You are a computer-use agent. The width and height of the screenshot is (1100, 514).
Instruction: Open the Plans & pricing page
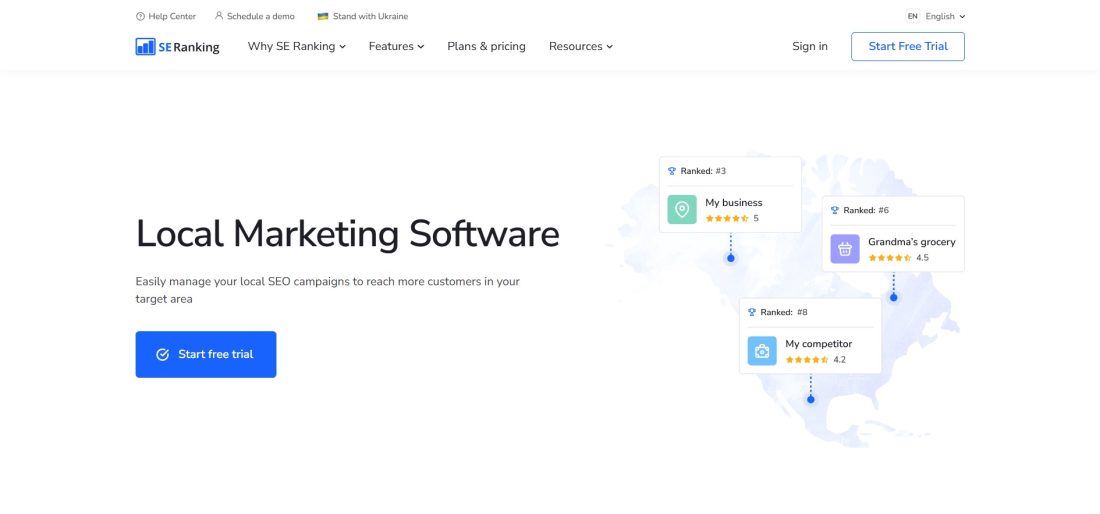point(486,46)
